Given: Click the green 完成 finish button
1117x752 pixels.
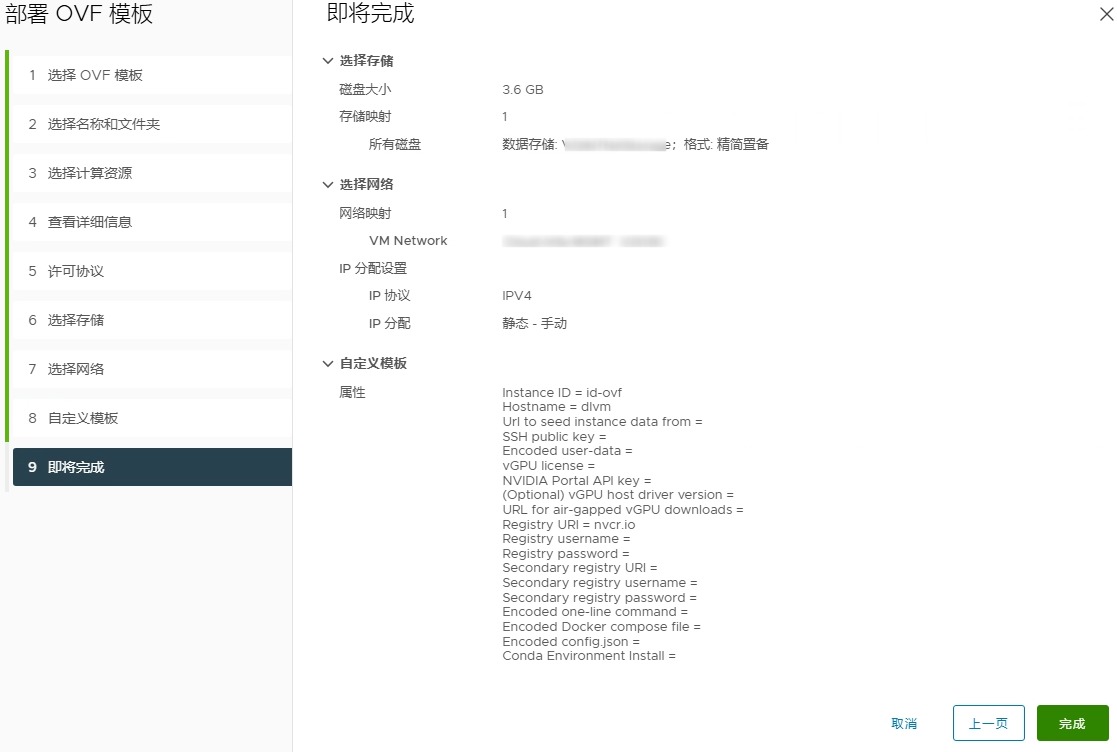Looking at the screenshot, I should (1072, 724).
